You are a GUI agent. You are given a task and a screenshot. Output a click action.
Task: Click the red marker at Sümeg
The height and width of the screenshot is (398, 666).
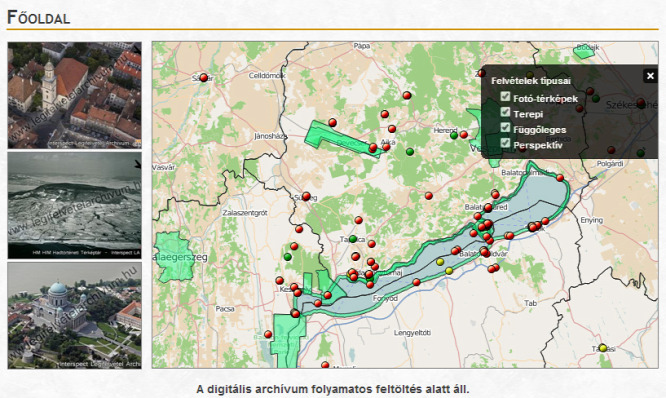pos(306,196)
